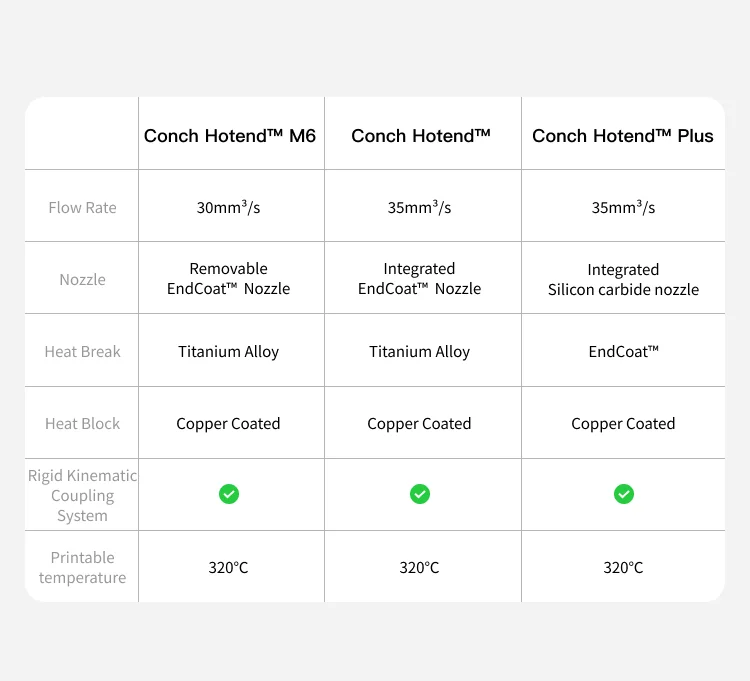The height and width of the screenshot is (681, 750).
Task: Click the Heat Break row label
Action: tap(82, 352)
